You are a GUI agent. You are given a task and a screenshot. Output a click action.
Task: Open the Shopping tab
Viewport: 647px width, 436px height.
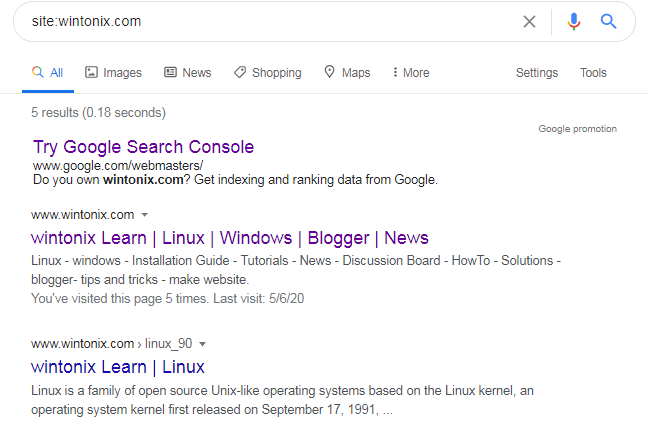[x=268, y=73]
